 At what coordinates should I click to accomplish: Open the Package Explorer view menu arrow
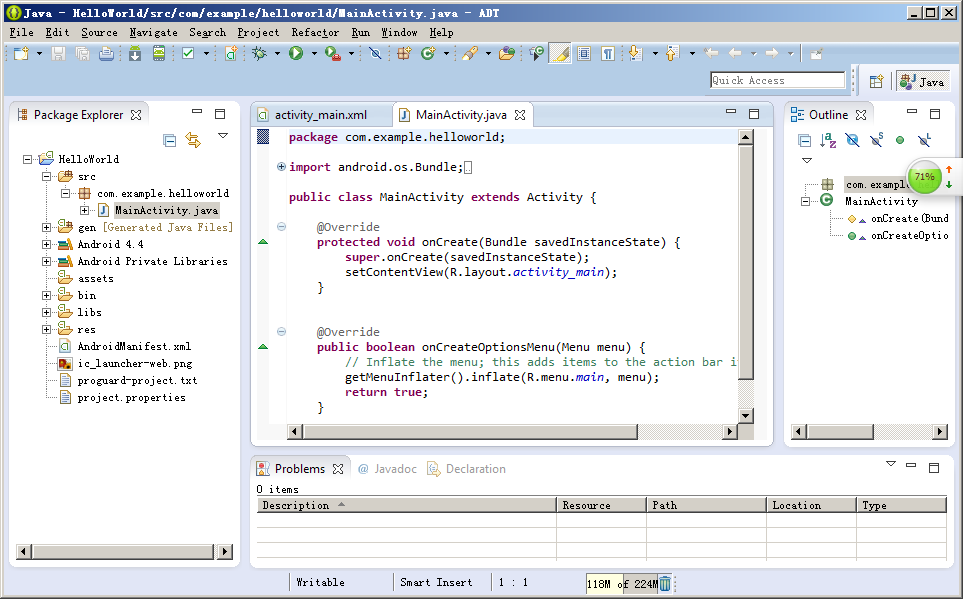pos(223,137)
